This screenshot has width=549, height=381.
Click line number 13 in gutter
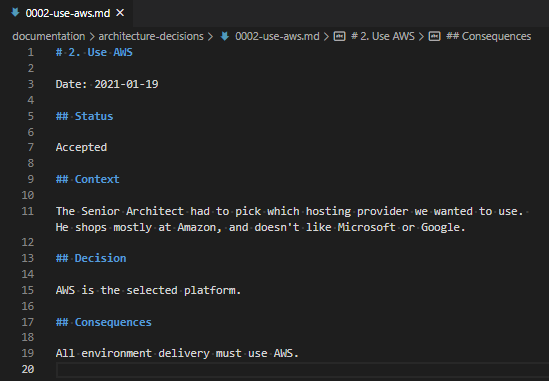tap(28, 258)
